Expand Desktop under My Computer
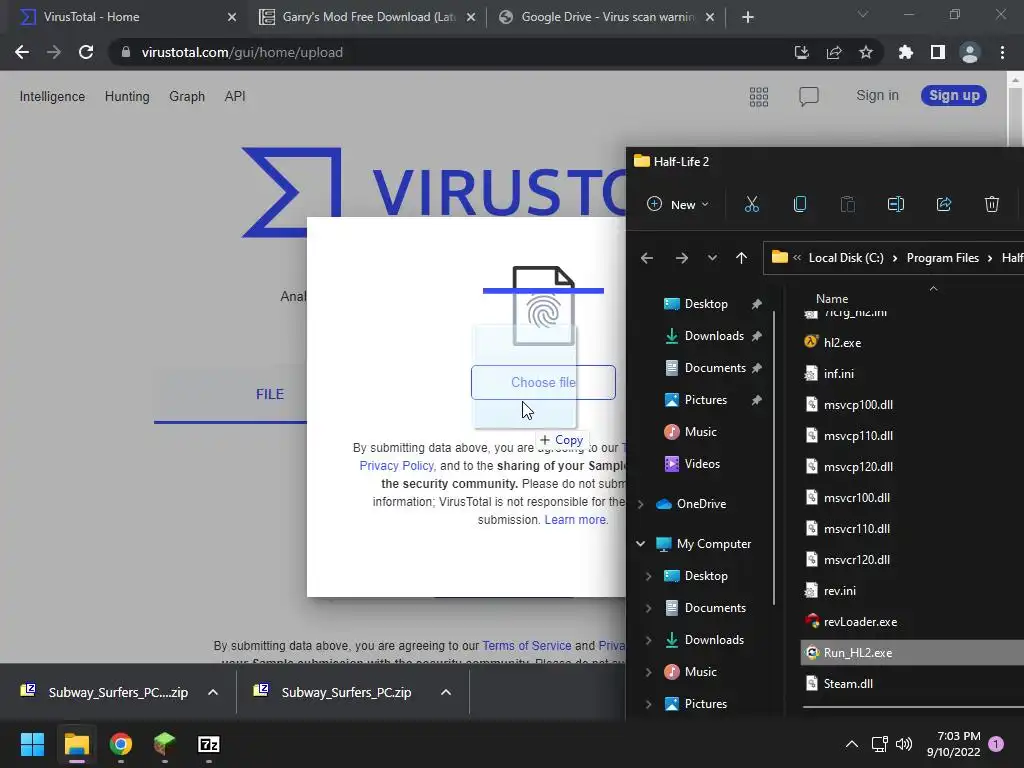Screen dimensions: 1024x768 click(648, 575)
